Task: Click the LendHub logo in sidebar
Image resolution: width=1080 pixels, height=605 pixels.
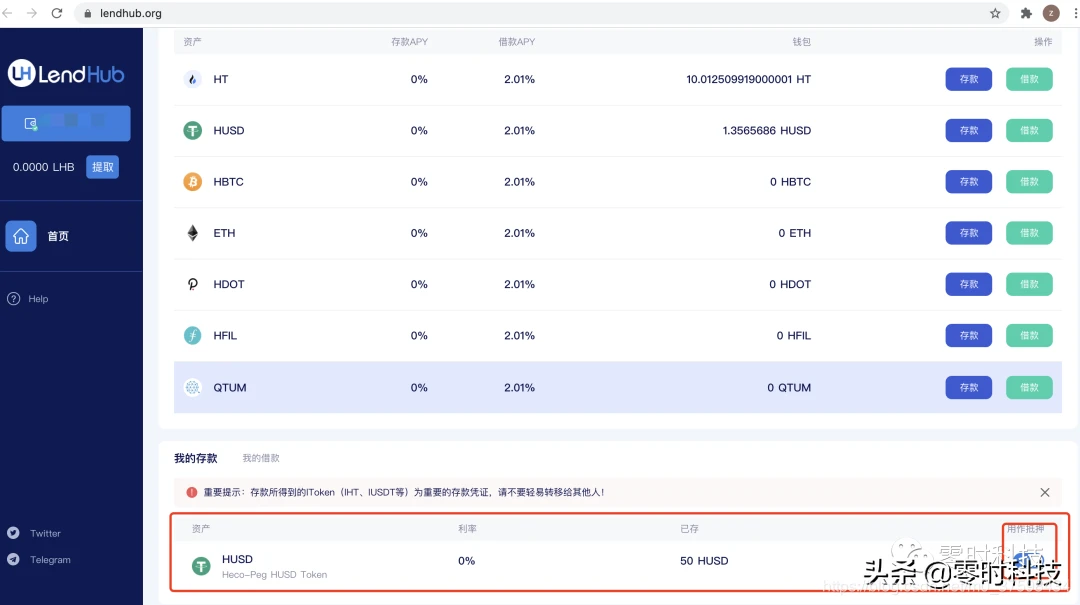Action: coord(66,73)
